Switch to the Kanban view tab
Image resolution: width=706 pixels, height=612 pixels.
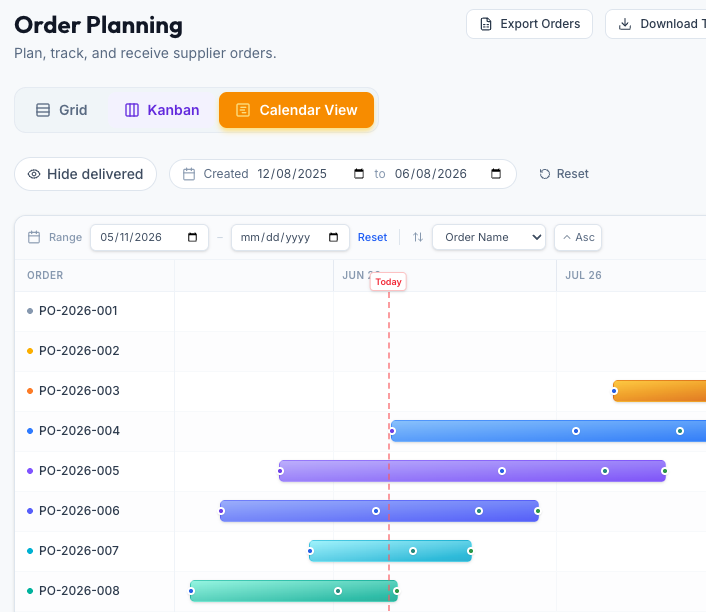[x=162, y=110]
